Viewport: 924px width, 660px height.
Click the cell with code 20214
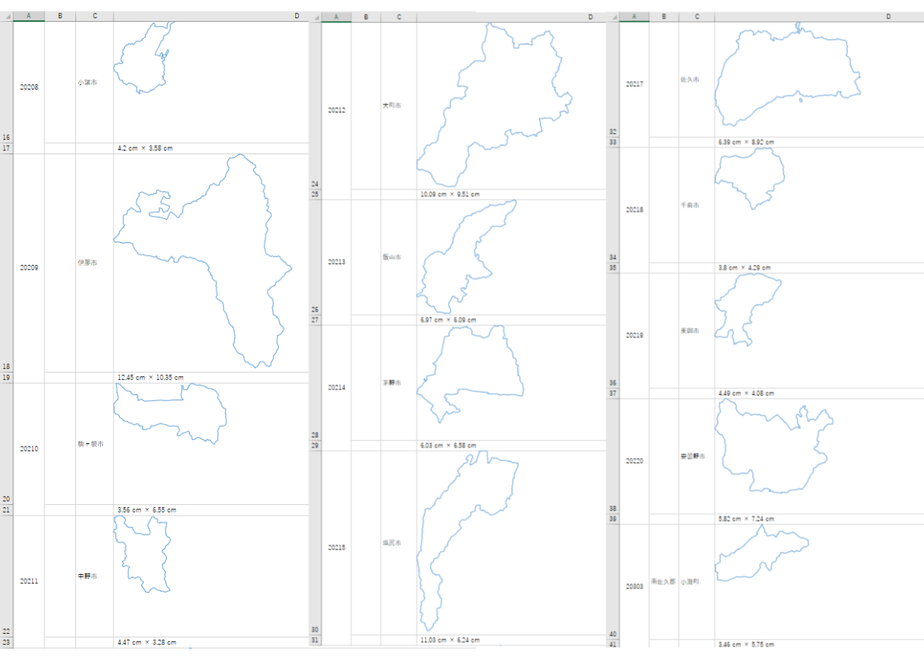[x=336, y=388]
